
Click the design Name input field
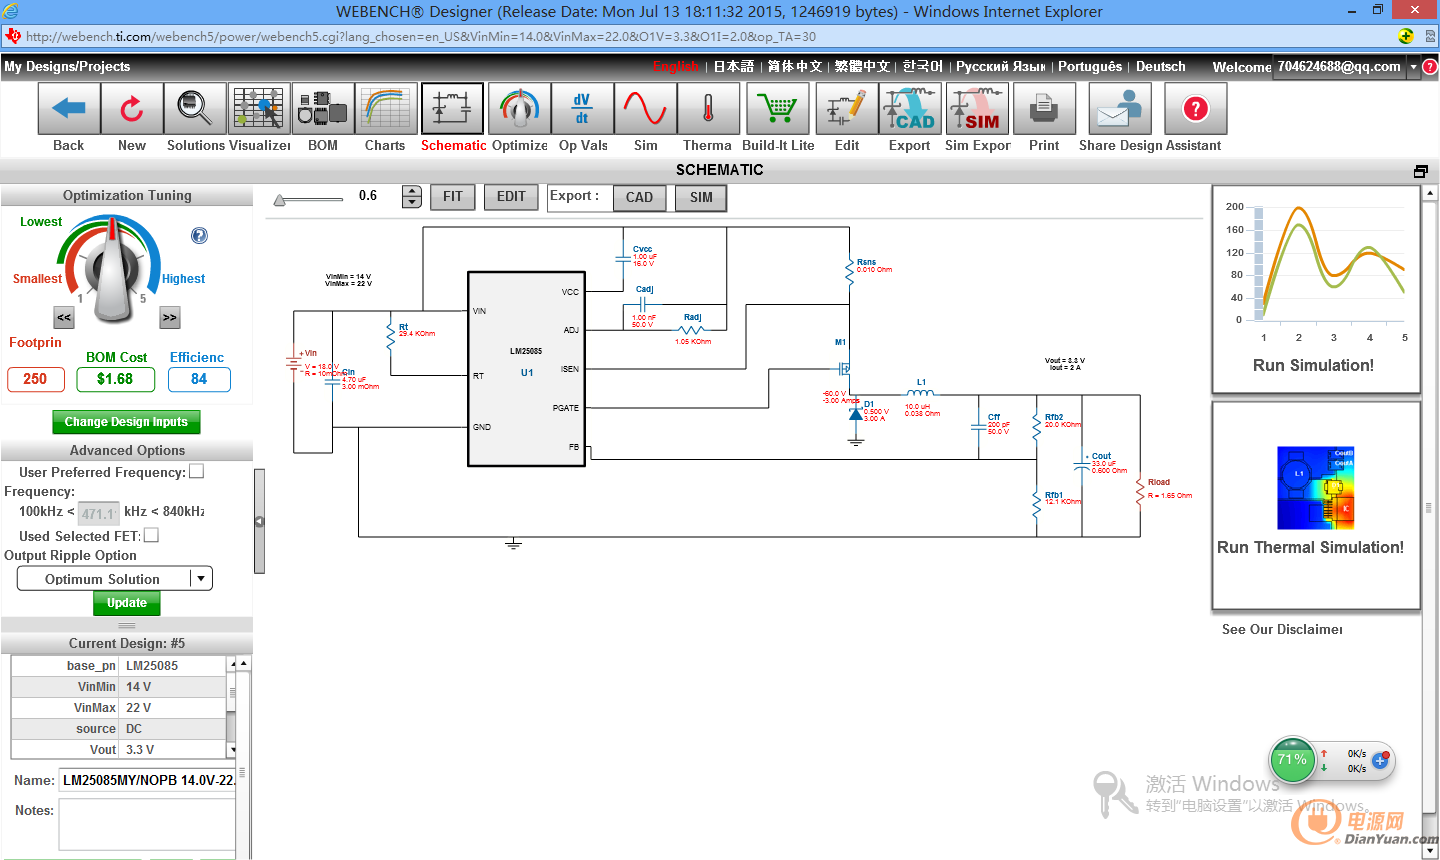tap(147, 780)
